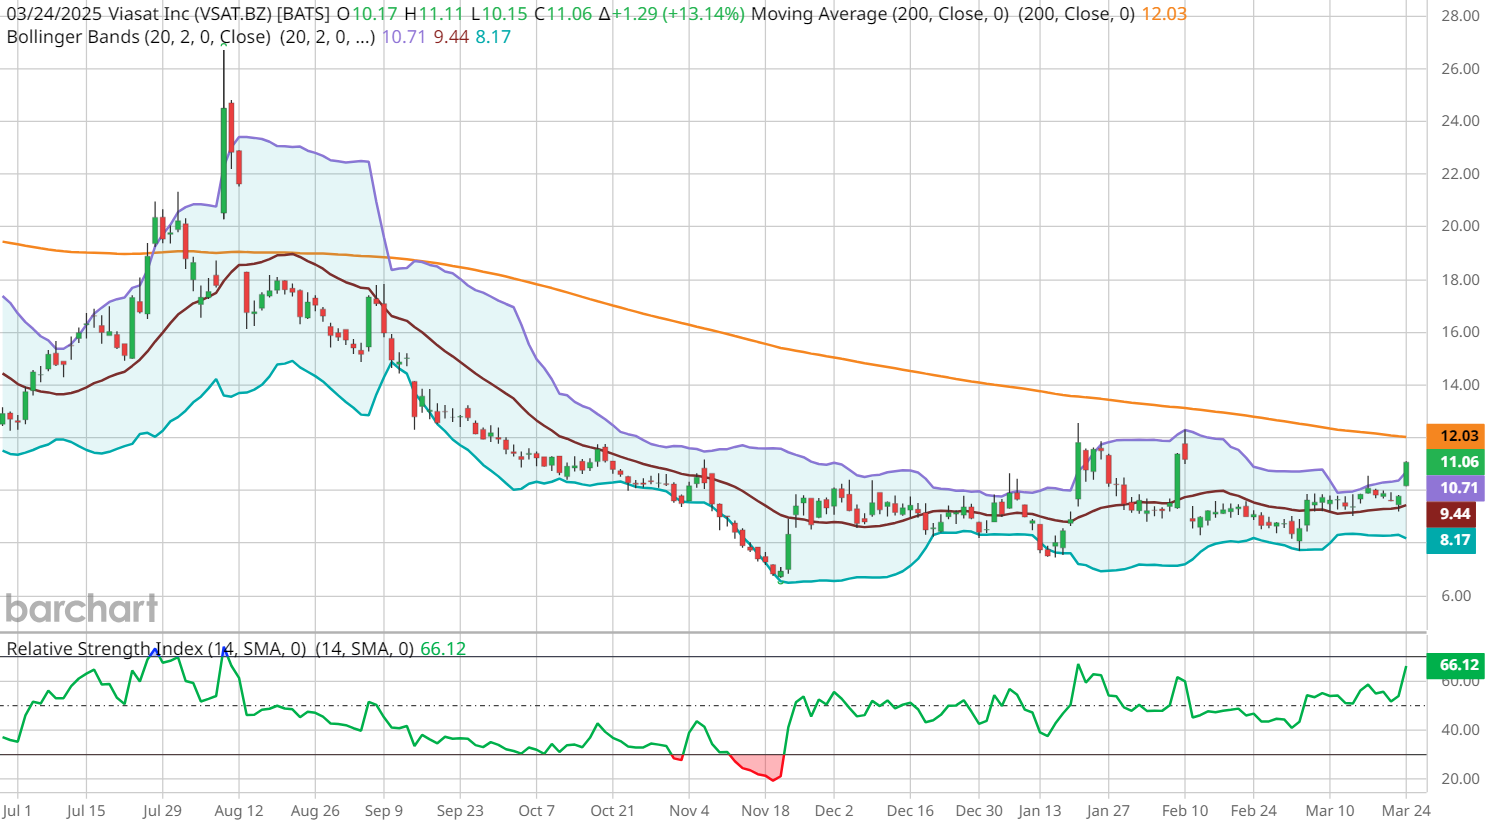Click the [BATS] exchange label
The height and width of the screenshot is (826, 1486).
tap(304, 14)
